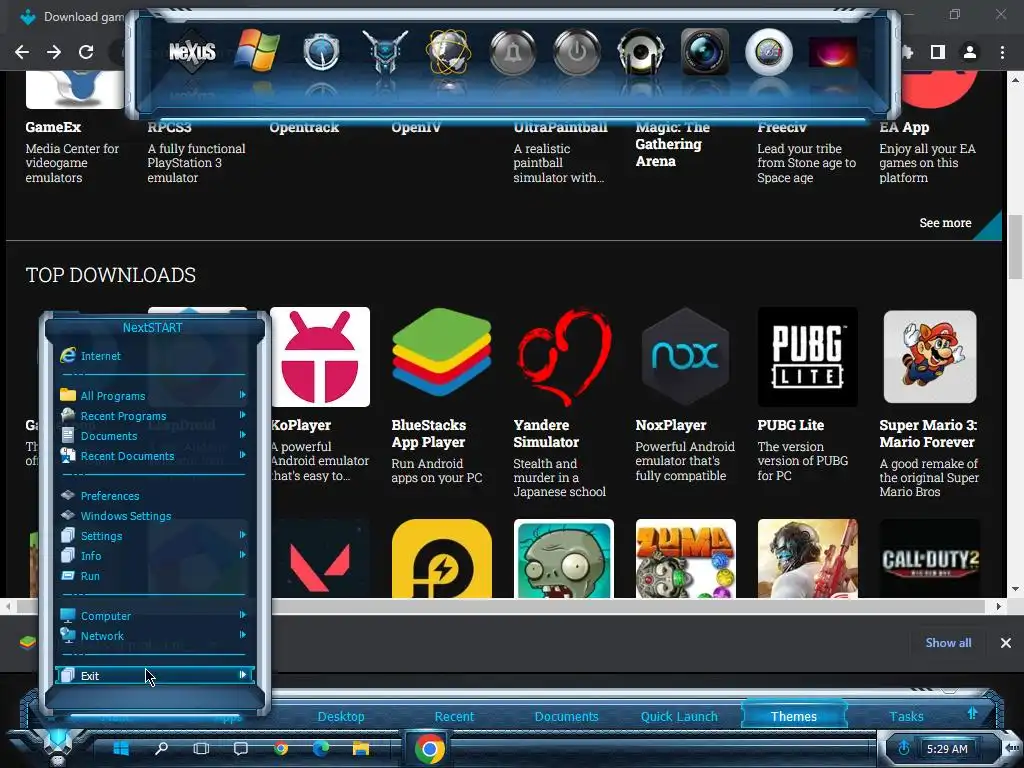Expand the Info submenu arrow

(x=242, y=554)
